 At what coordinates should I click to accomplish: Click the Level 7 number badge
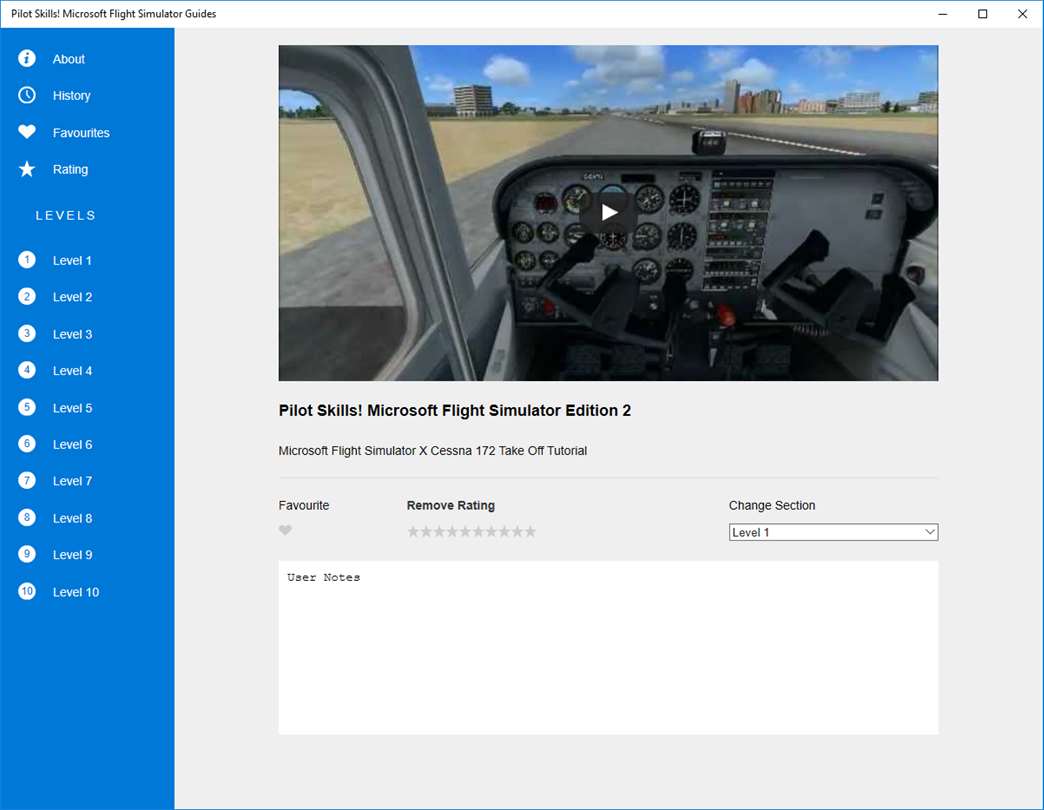point(27,481)
